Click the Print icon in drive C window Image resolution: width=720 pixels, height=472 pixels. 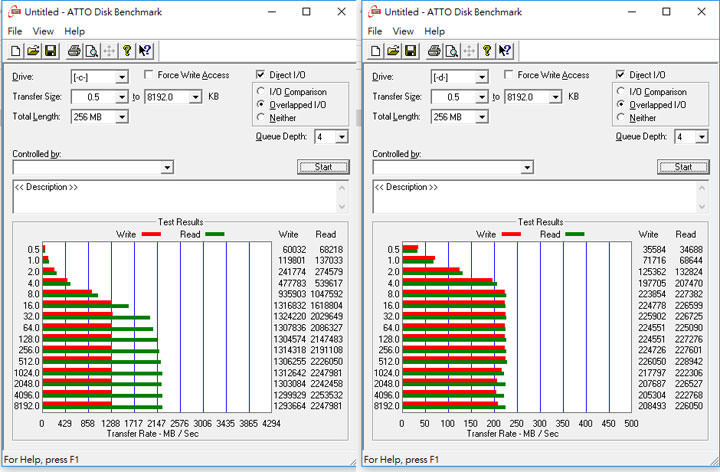click(73, 51)
